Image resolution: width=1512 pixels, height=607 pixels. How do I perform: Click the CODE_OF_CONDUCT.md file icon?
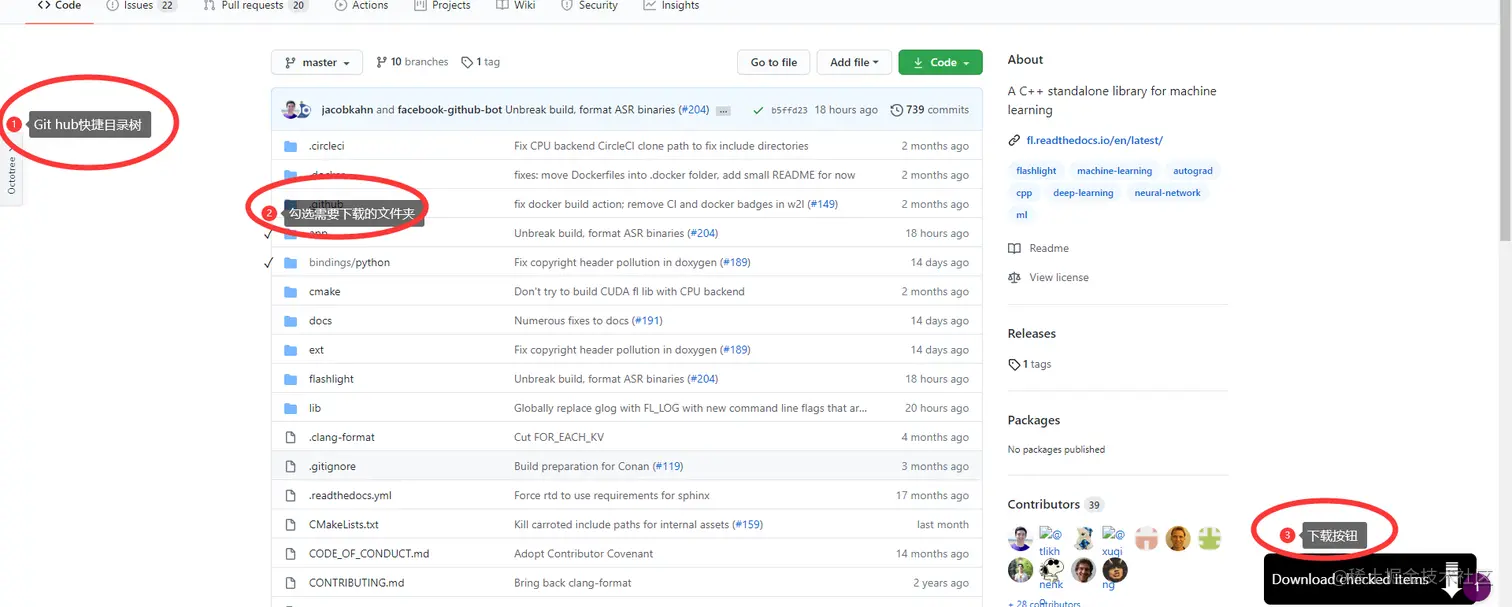(x=291, y=553)
